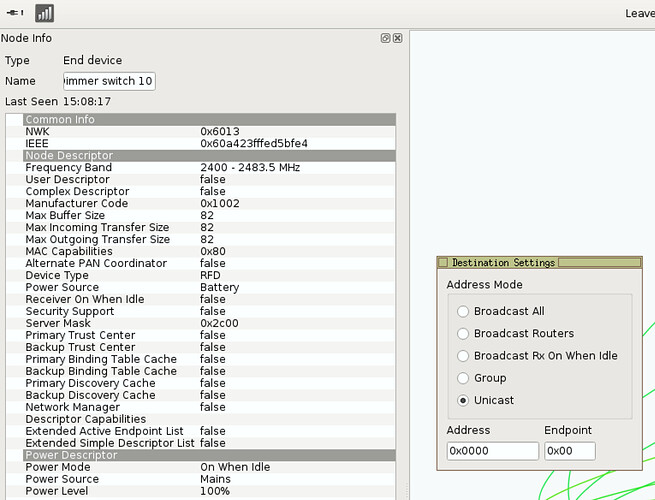Select the Complex Descriptor row

(201, 191)
